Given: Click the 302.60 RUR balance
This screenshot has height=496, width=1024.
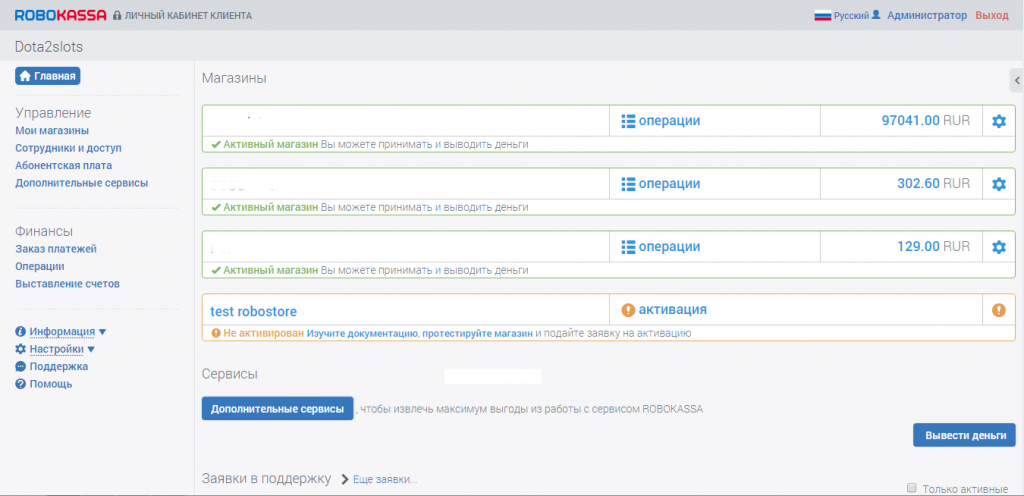Looking at the screenshot, I should 933,184.
